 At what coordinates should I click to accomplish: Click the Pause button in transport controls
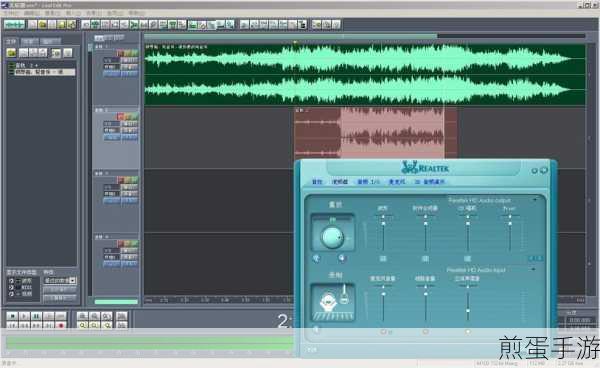[36, 316]
